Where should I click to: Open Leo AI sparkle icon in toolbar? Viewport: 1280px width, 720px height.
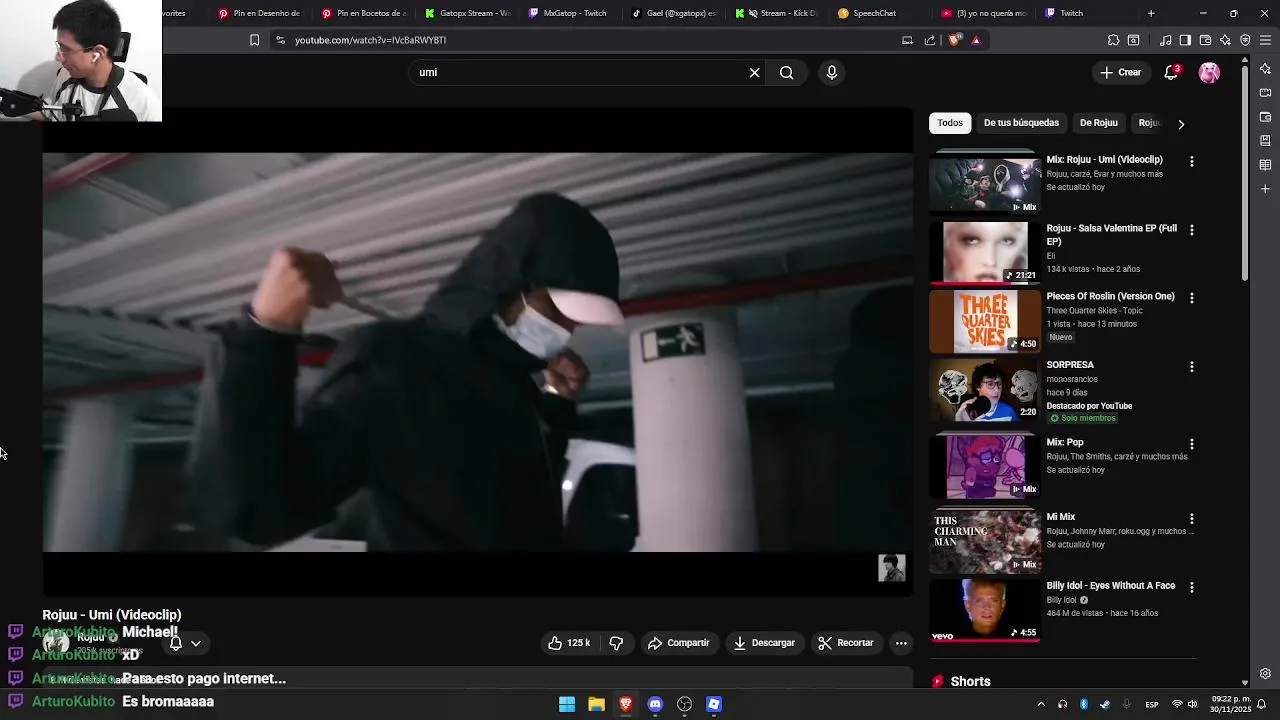(1225, 40)
